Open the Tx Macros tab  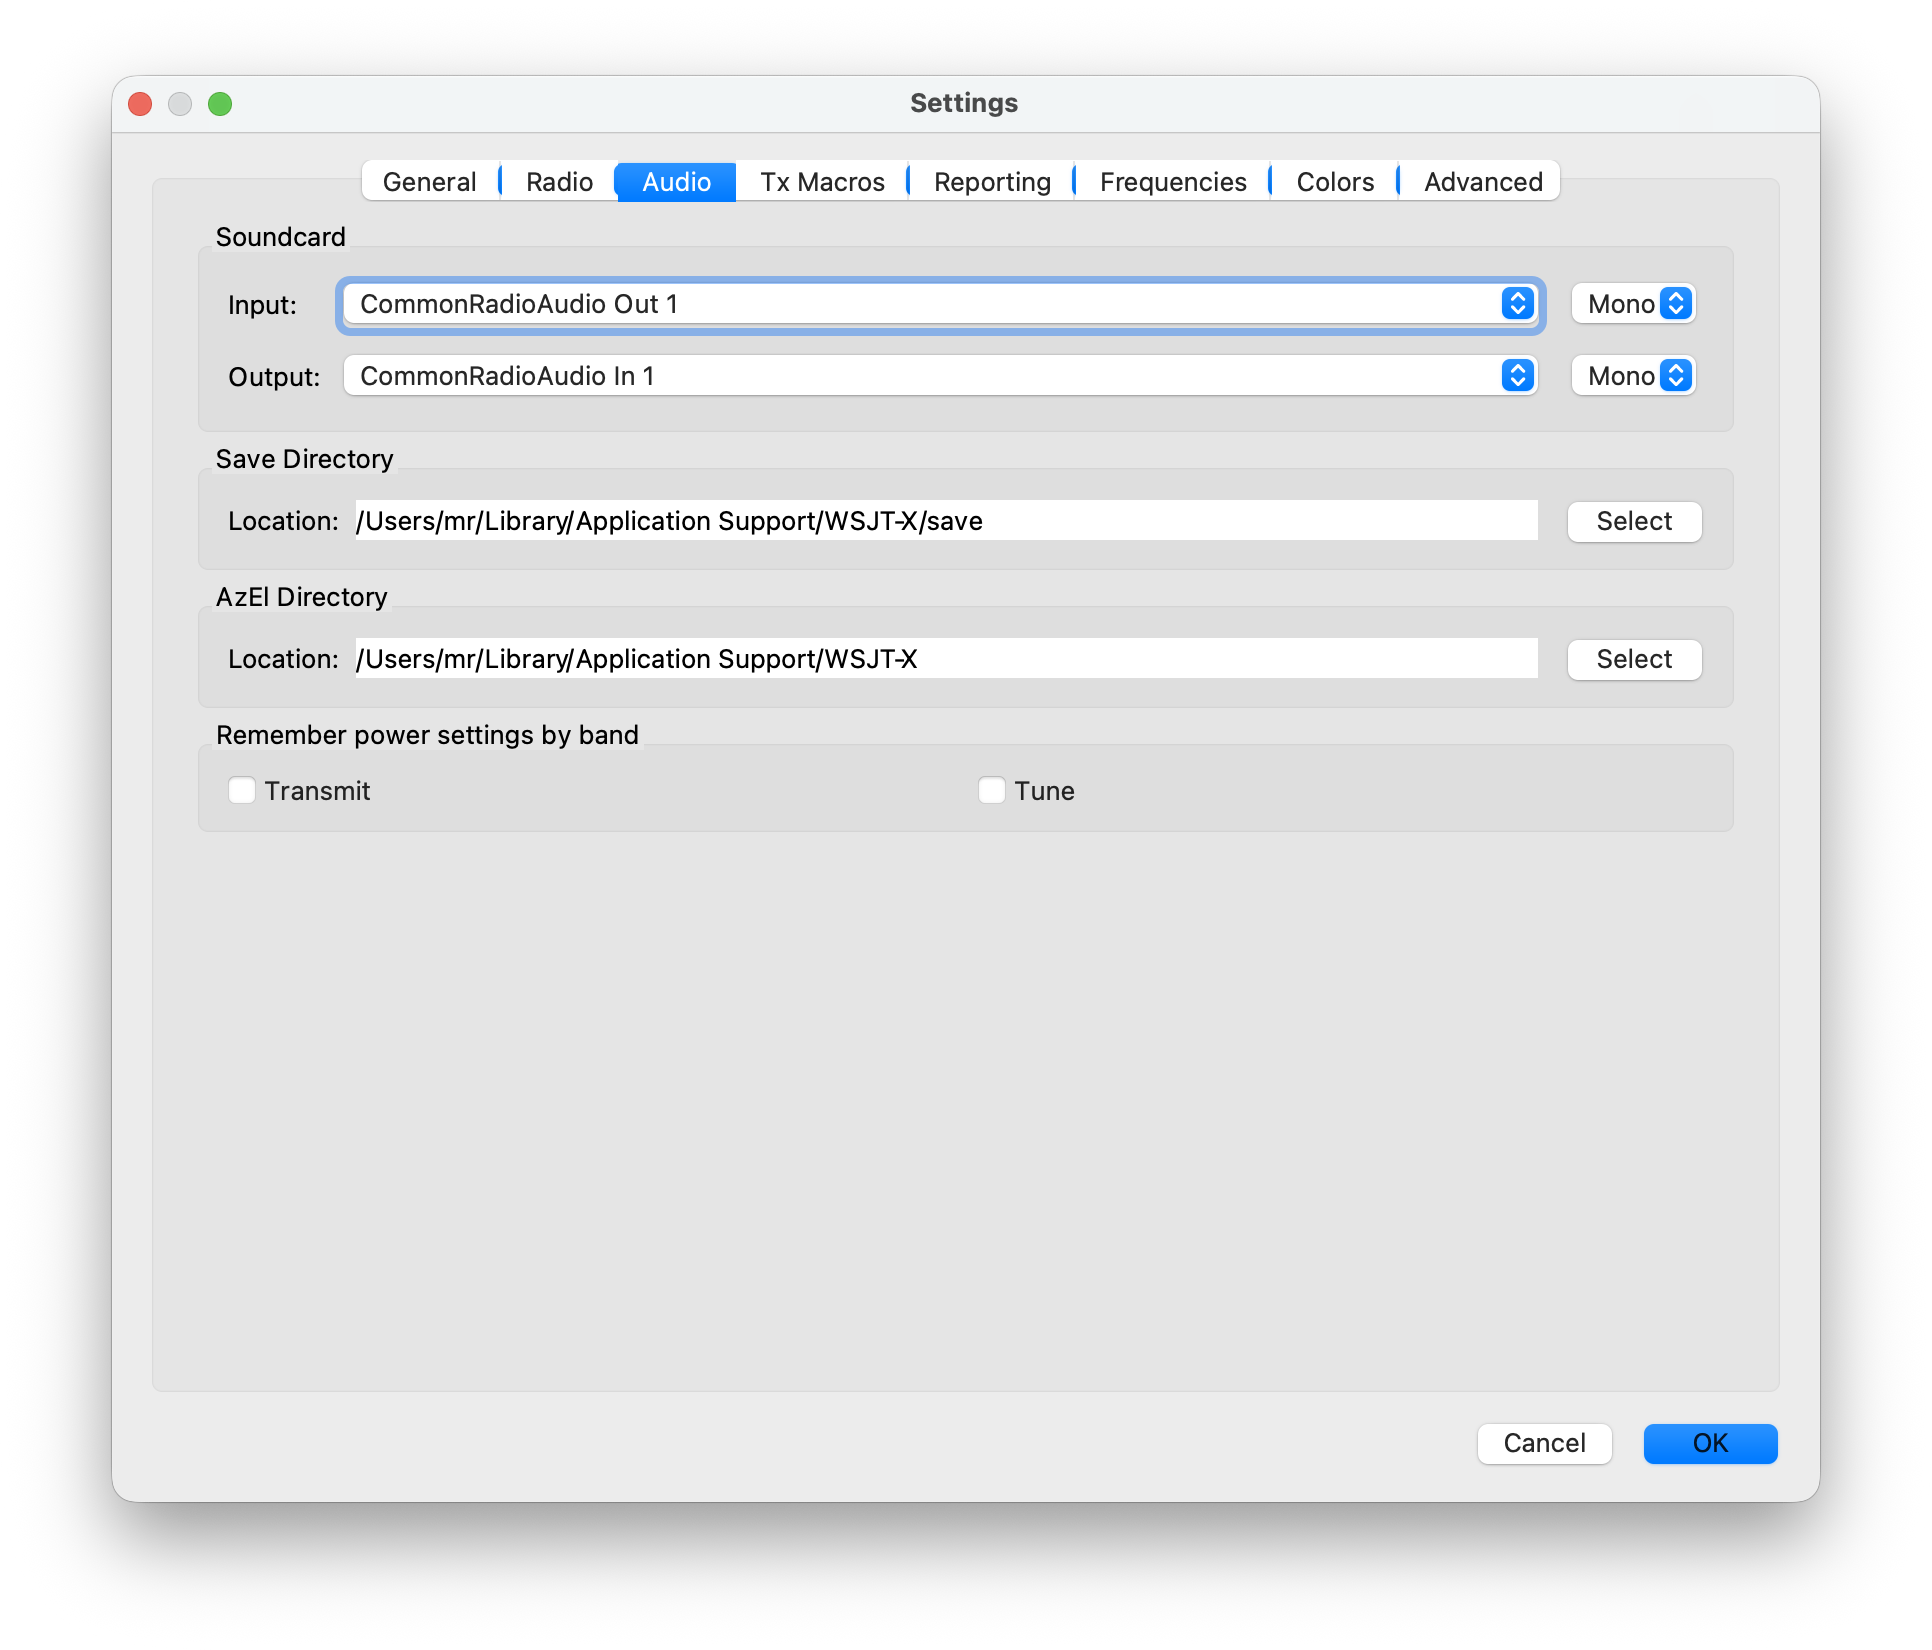pyautogui.click(x=822, y=182)
